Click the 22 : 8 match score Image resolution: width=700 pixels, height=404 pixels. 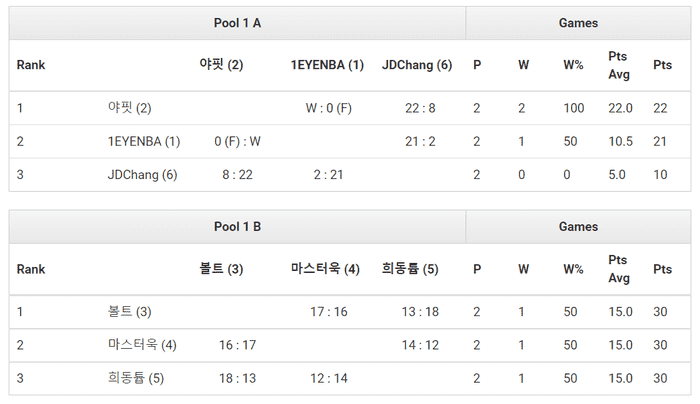pos(420,108)
